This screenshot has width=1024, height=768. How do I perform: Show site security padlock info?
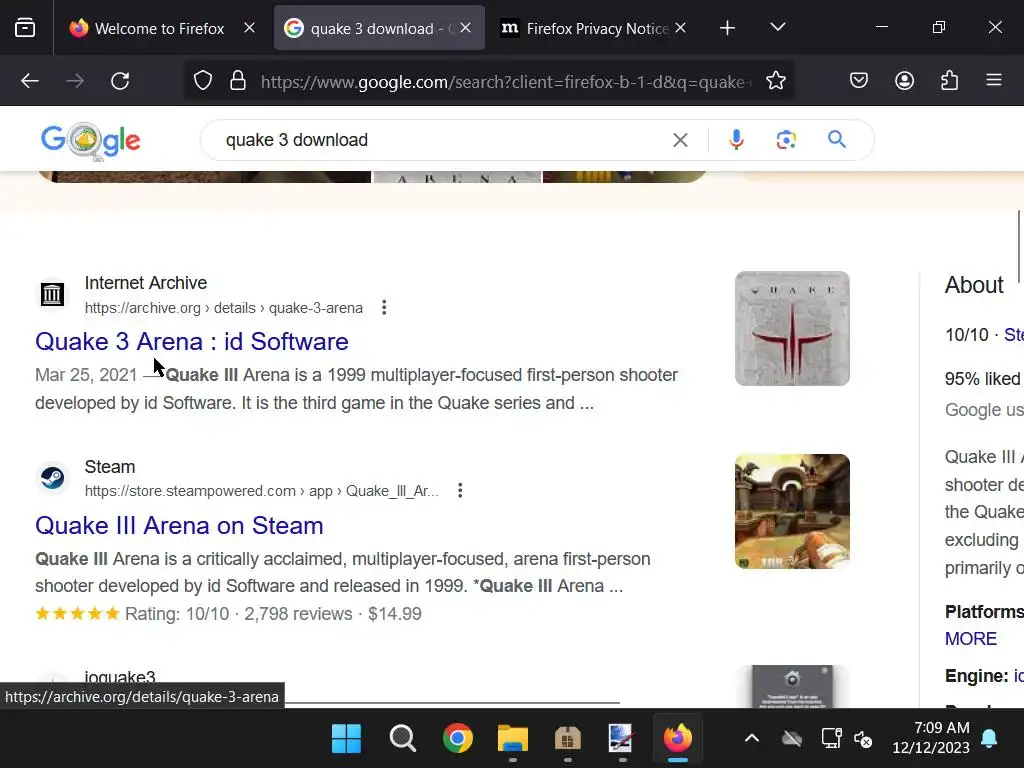click(238, 81)
